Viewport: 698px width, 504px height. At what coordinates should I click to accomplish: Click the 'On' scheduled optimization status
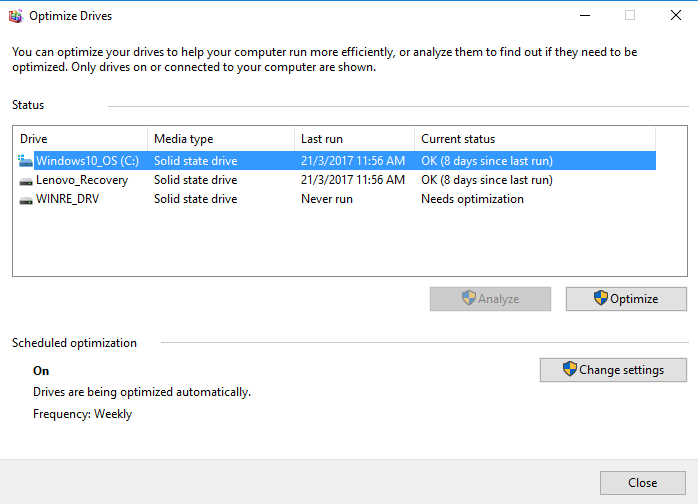[x=41, y=371]
